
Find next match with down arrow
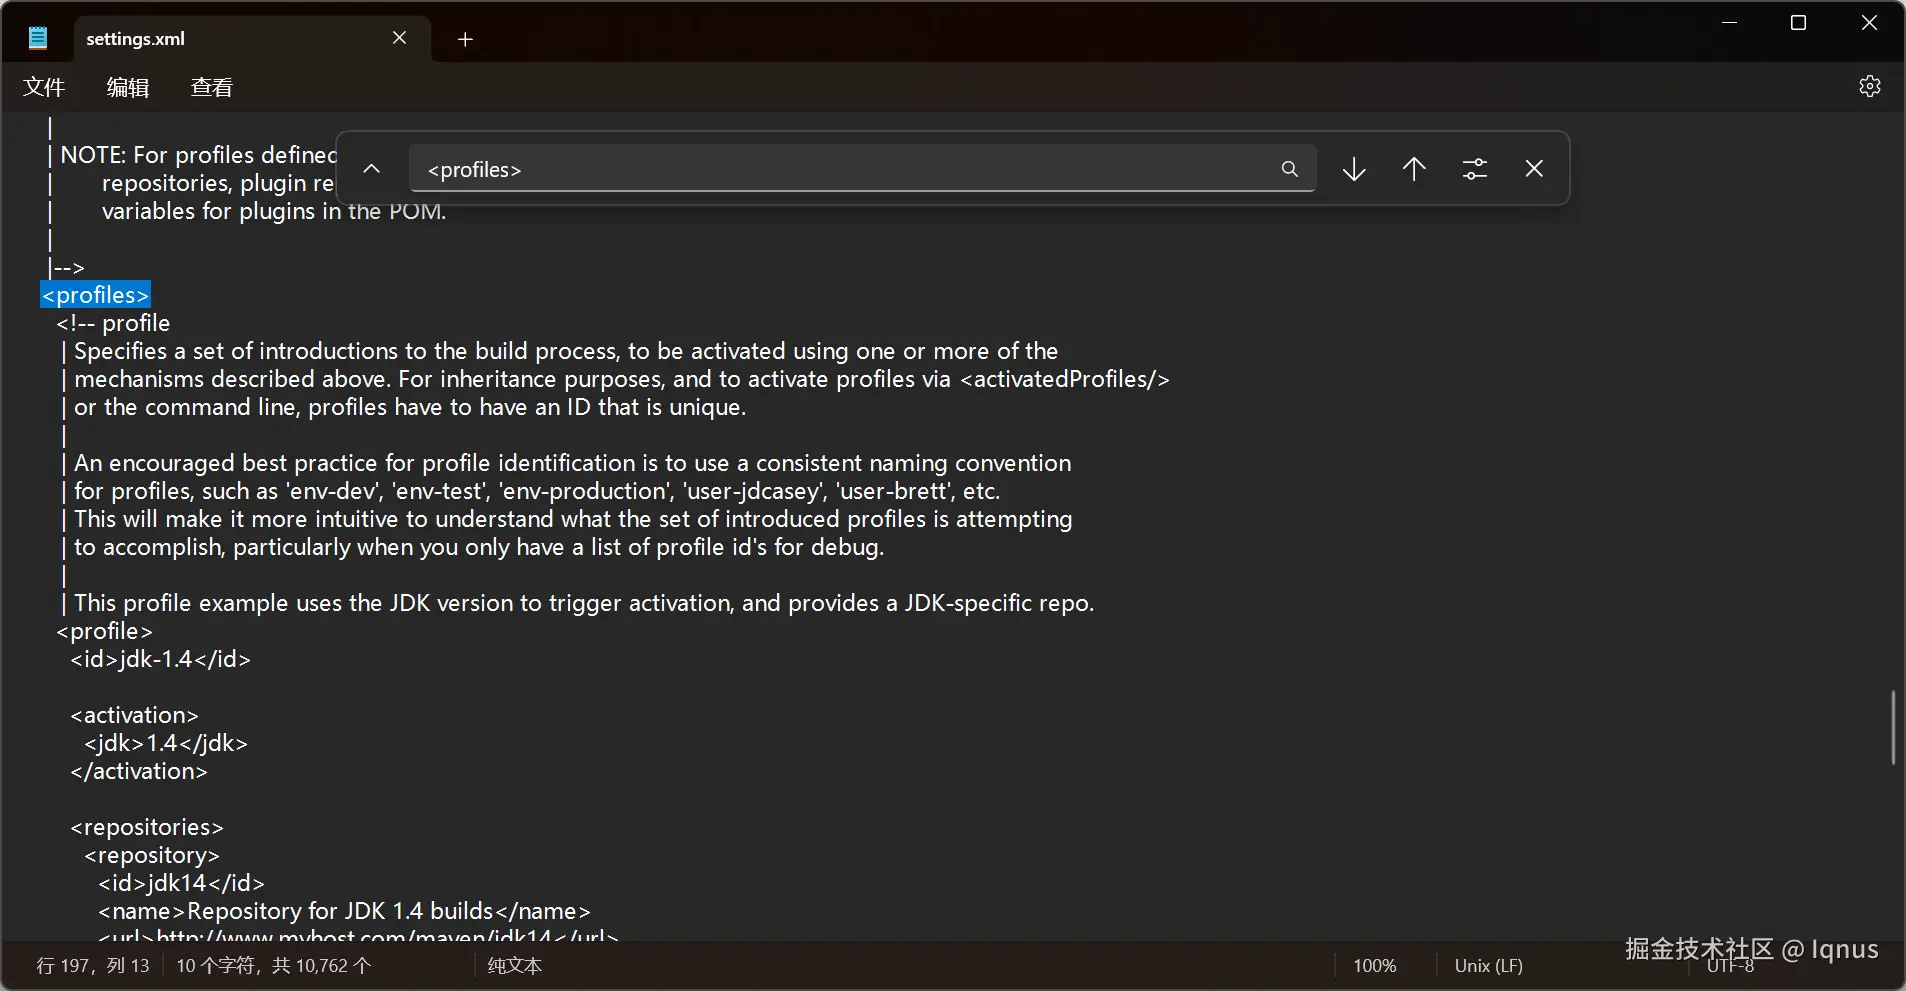point(1354,169)
